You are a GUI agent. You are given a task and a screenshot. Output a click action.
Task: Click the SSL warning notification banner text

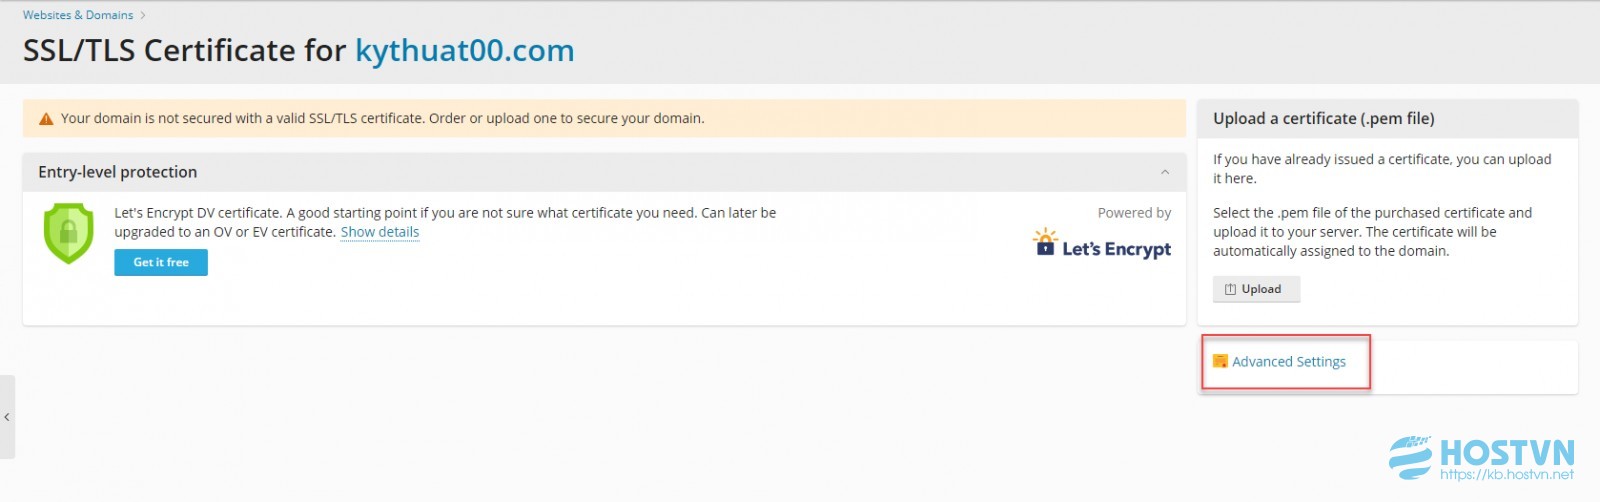click(x=382, y=118)
